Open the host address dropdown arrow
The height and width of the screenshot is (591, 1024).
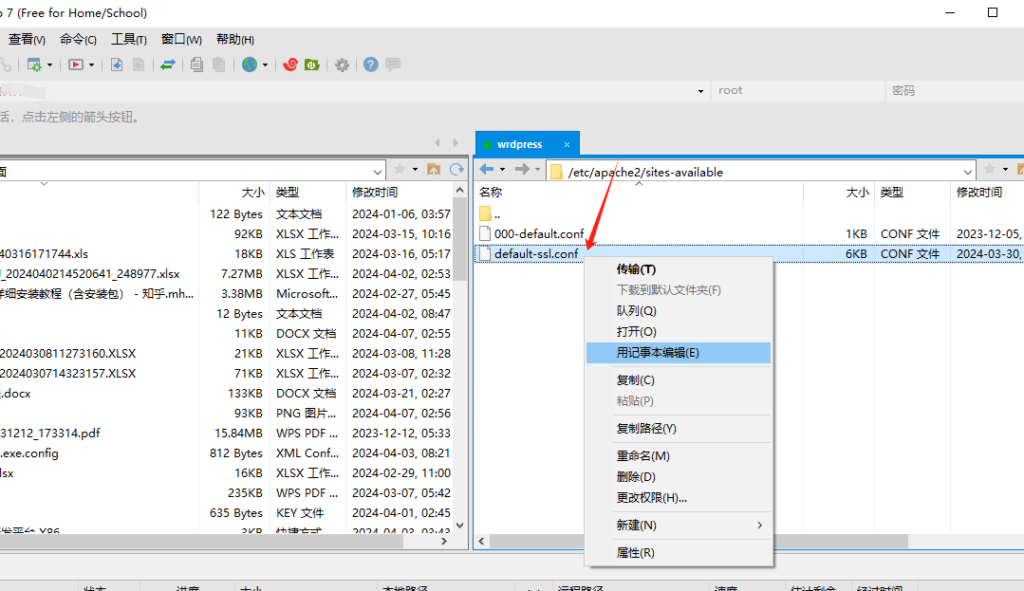701,91
